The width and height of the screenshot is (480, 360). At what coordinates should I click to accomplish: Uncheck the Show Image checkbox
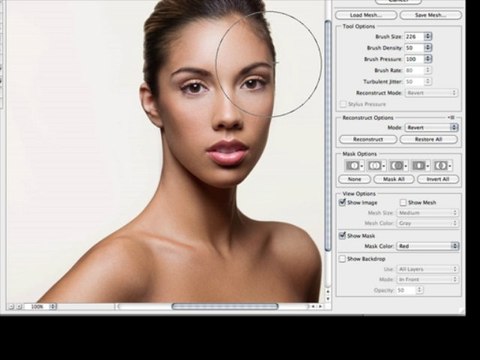pos(342,202)
